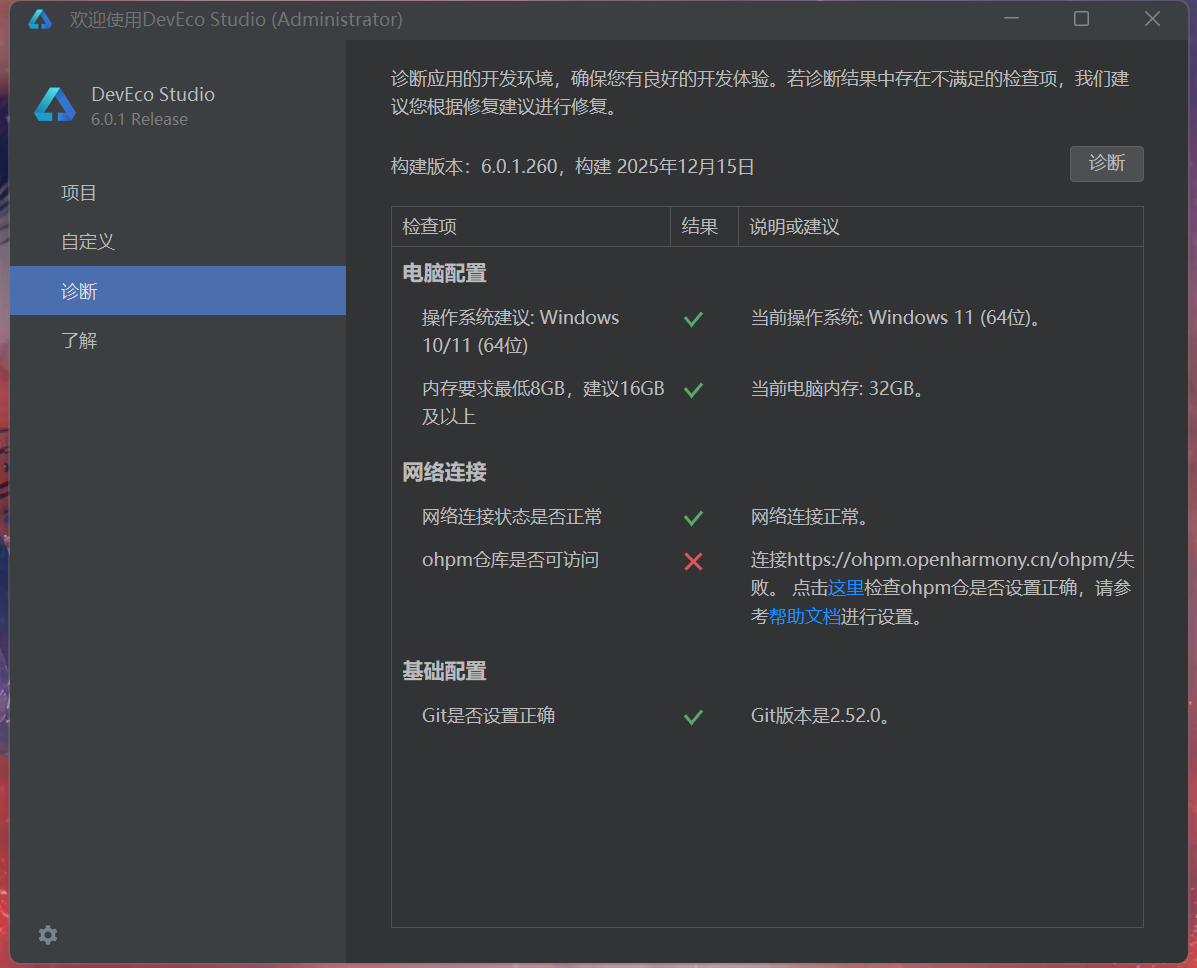Click Git是否设置正确 check item
The image size is (1197, 968).
click(488, 716)
